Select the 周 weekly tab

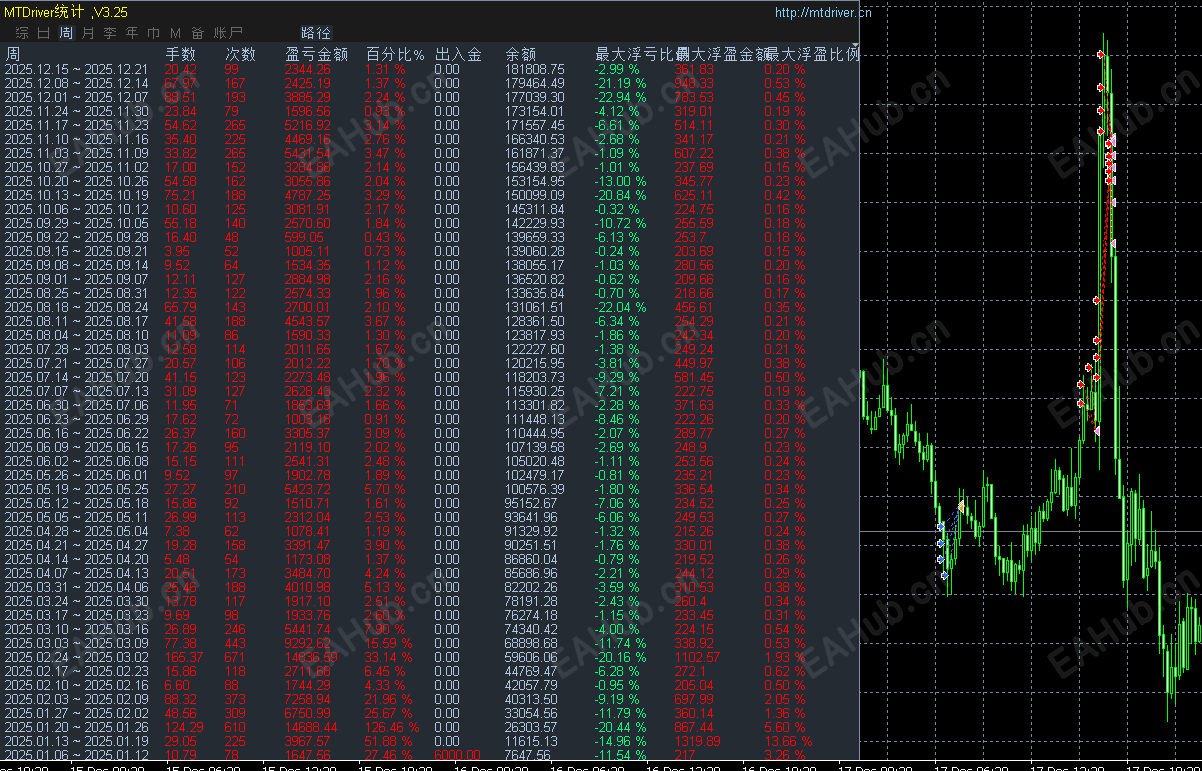coord(66,33)
